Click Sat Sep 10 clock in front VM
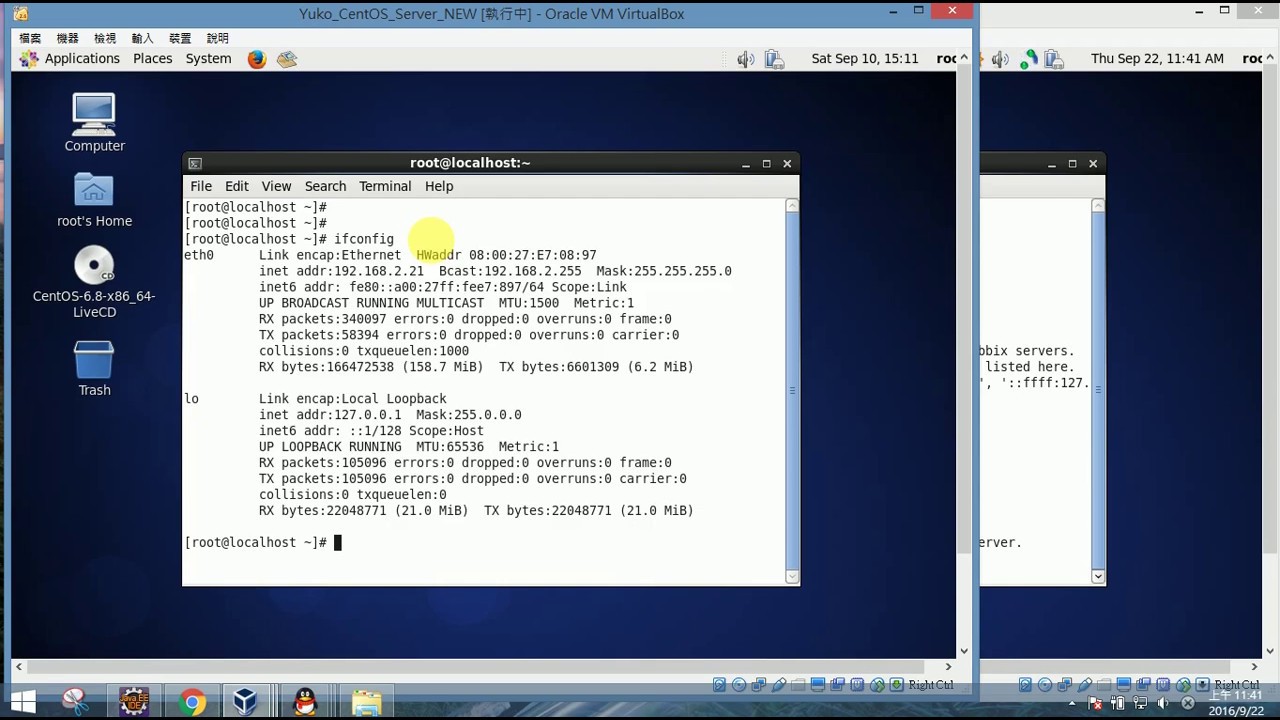This screenshot has height=720, width=1280. coord(865,59)
